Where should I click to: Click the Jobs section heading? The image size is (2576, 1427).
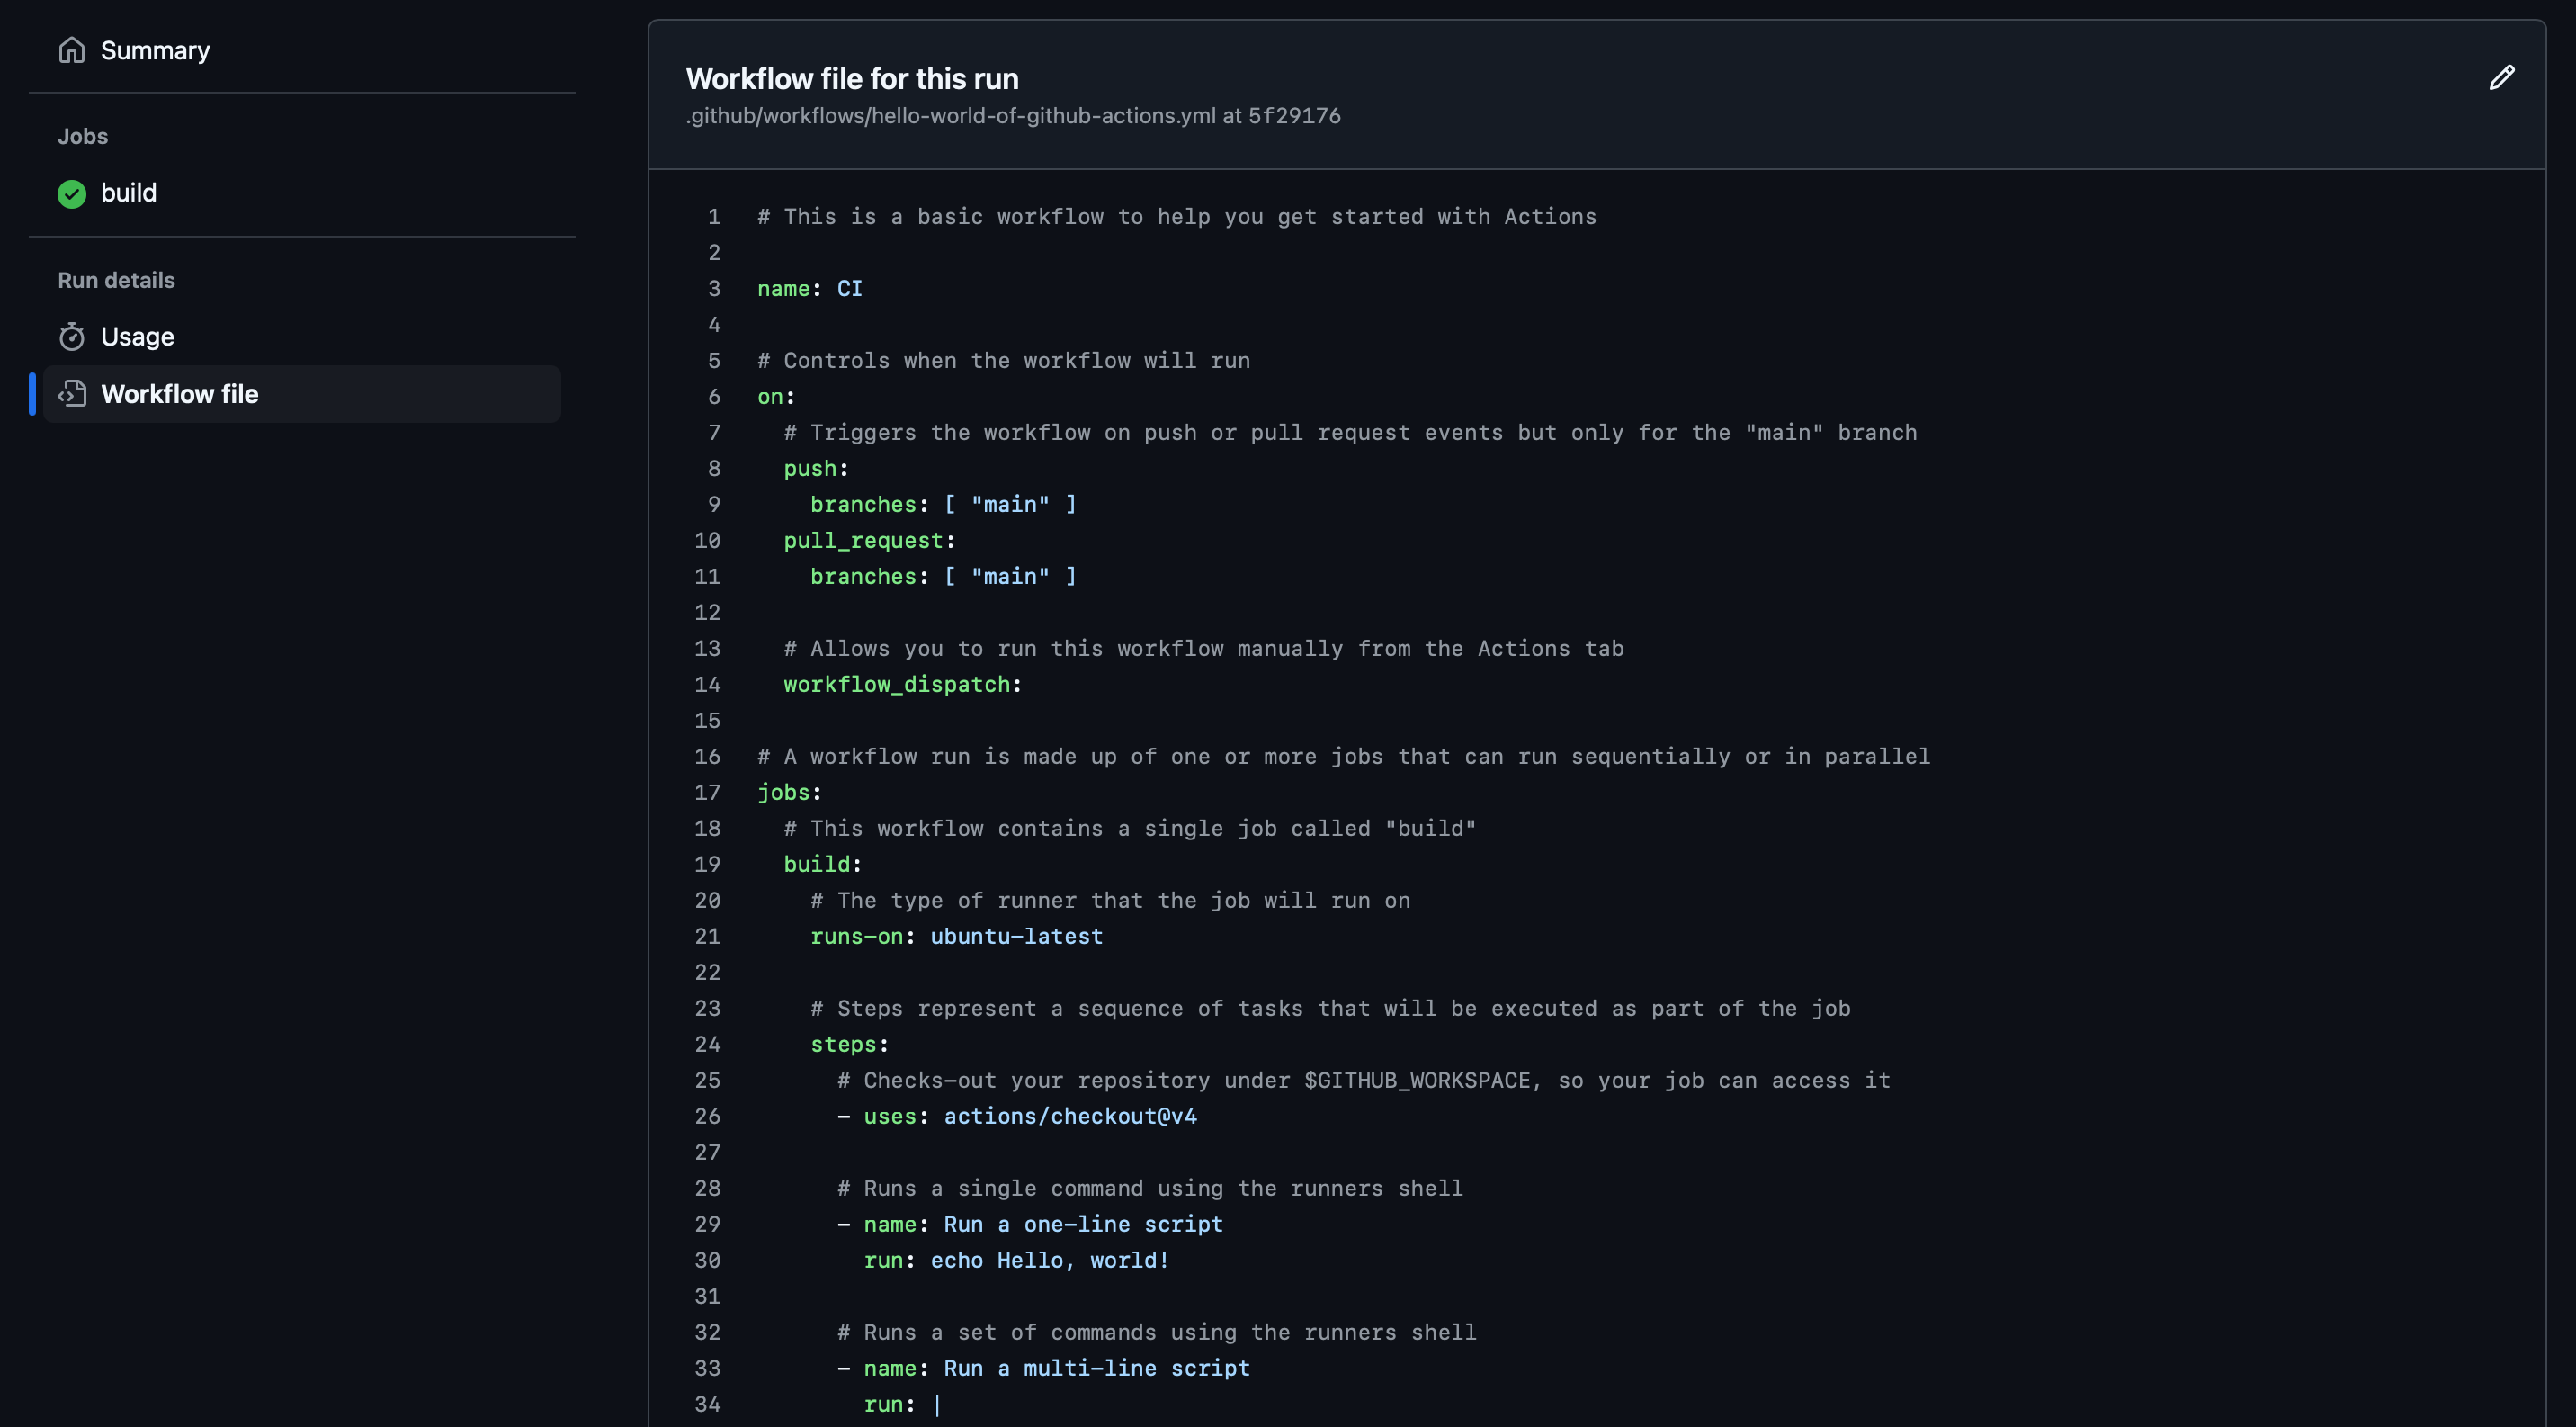pyautogui.click(x=83, y=136)
